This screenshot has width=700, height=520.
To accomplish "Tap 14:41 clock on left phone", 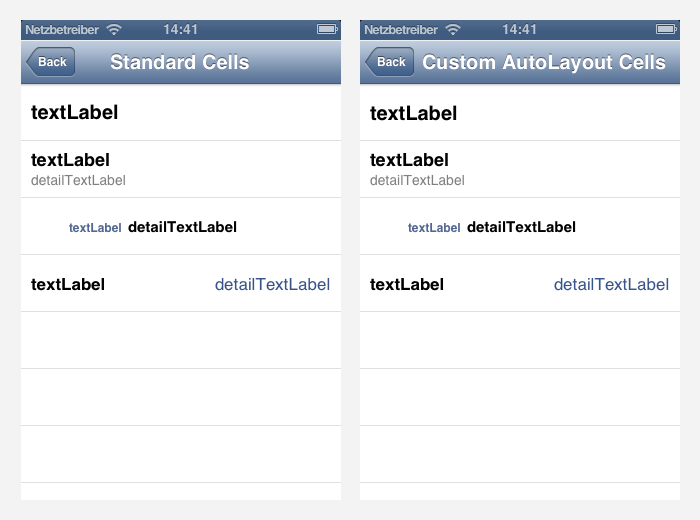I will 181,30.
